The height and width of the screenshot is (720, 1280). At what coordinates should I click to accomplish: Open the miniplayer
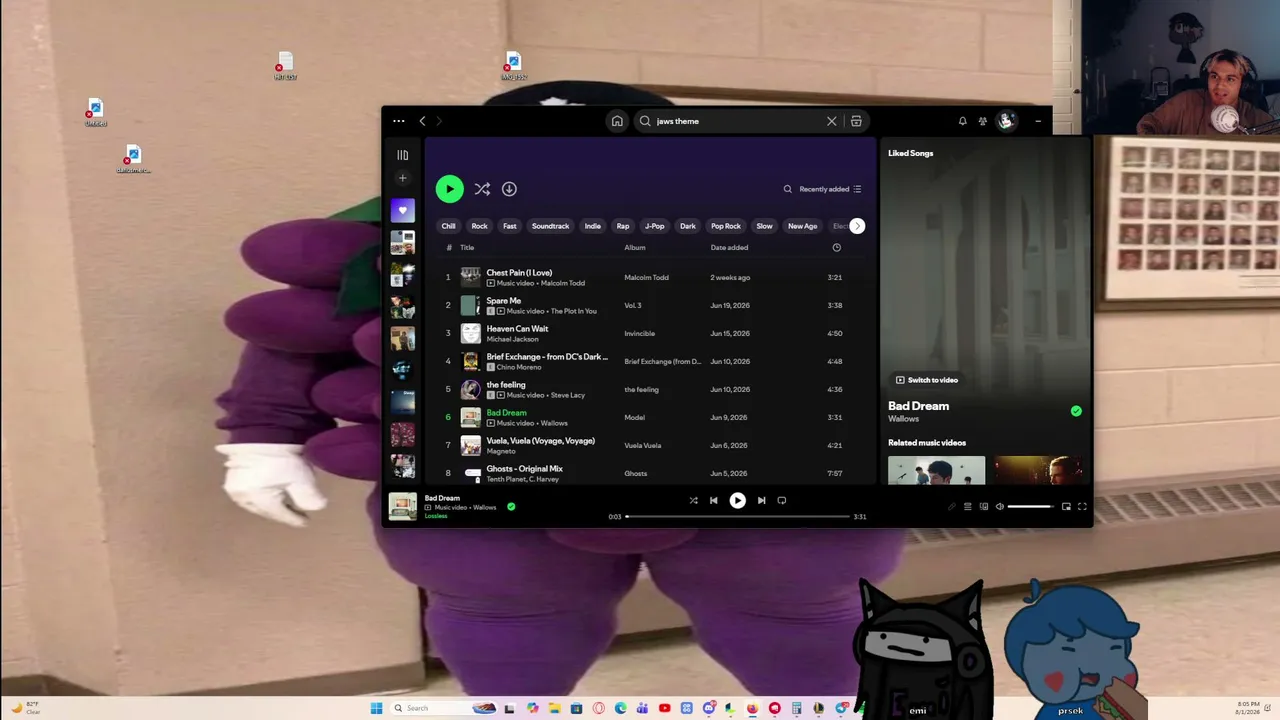coord(1066,507)
